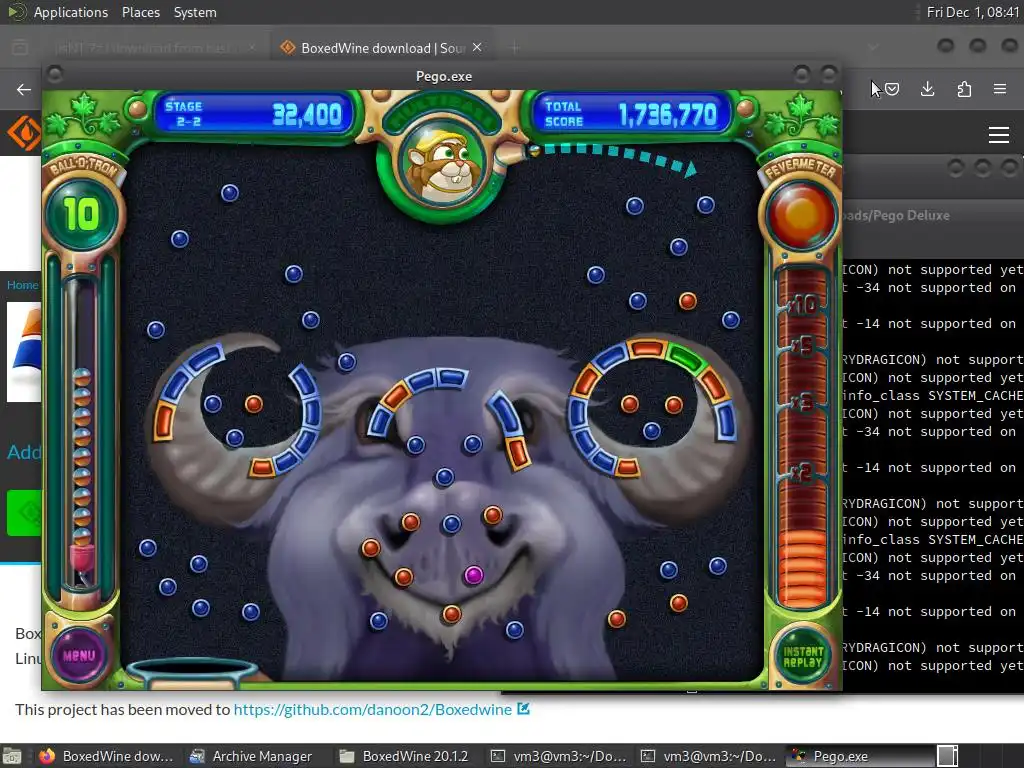
Task: Open the Firefox extensions icon
Action: [964, 89]
